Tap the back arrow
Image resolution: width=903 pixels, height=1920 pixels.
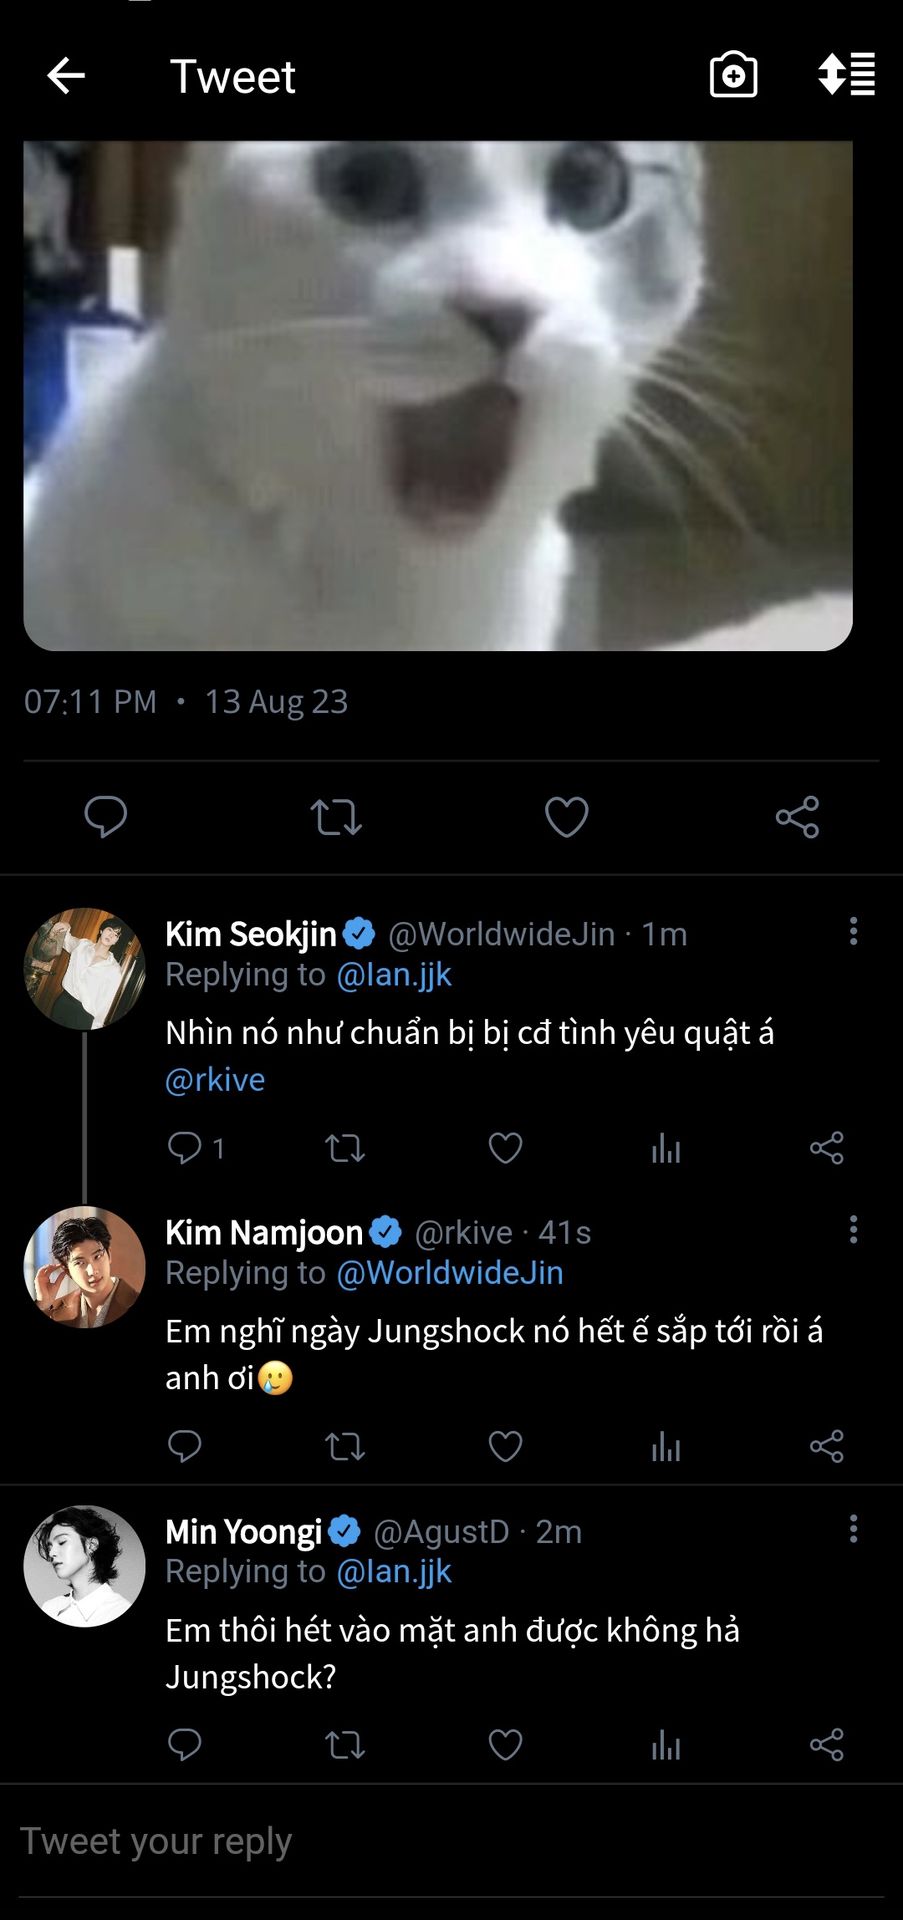[x=66, y=76]
